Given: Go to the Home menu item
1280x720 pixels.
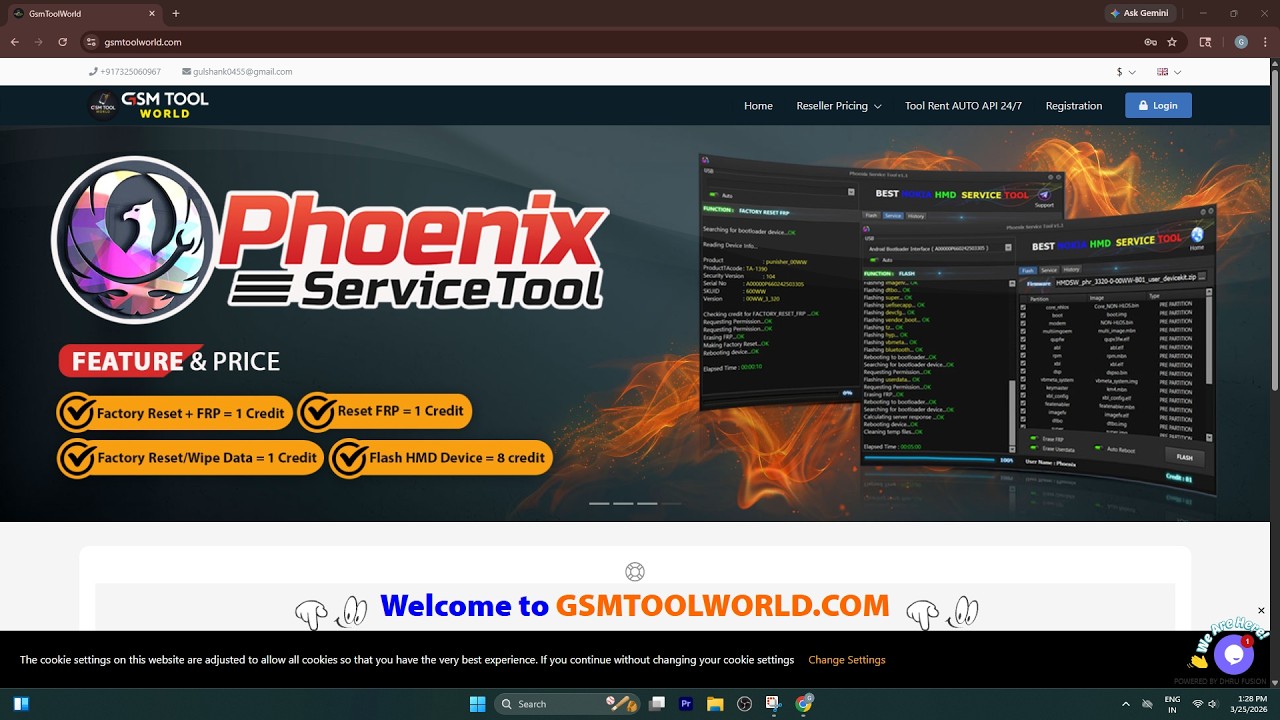Looking at the screenshot, I should coord(758,106).
